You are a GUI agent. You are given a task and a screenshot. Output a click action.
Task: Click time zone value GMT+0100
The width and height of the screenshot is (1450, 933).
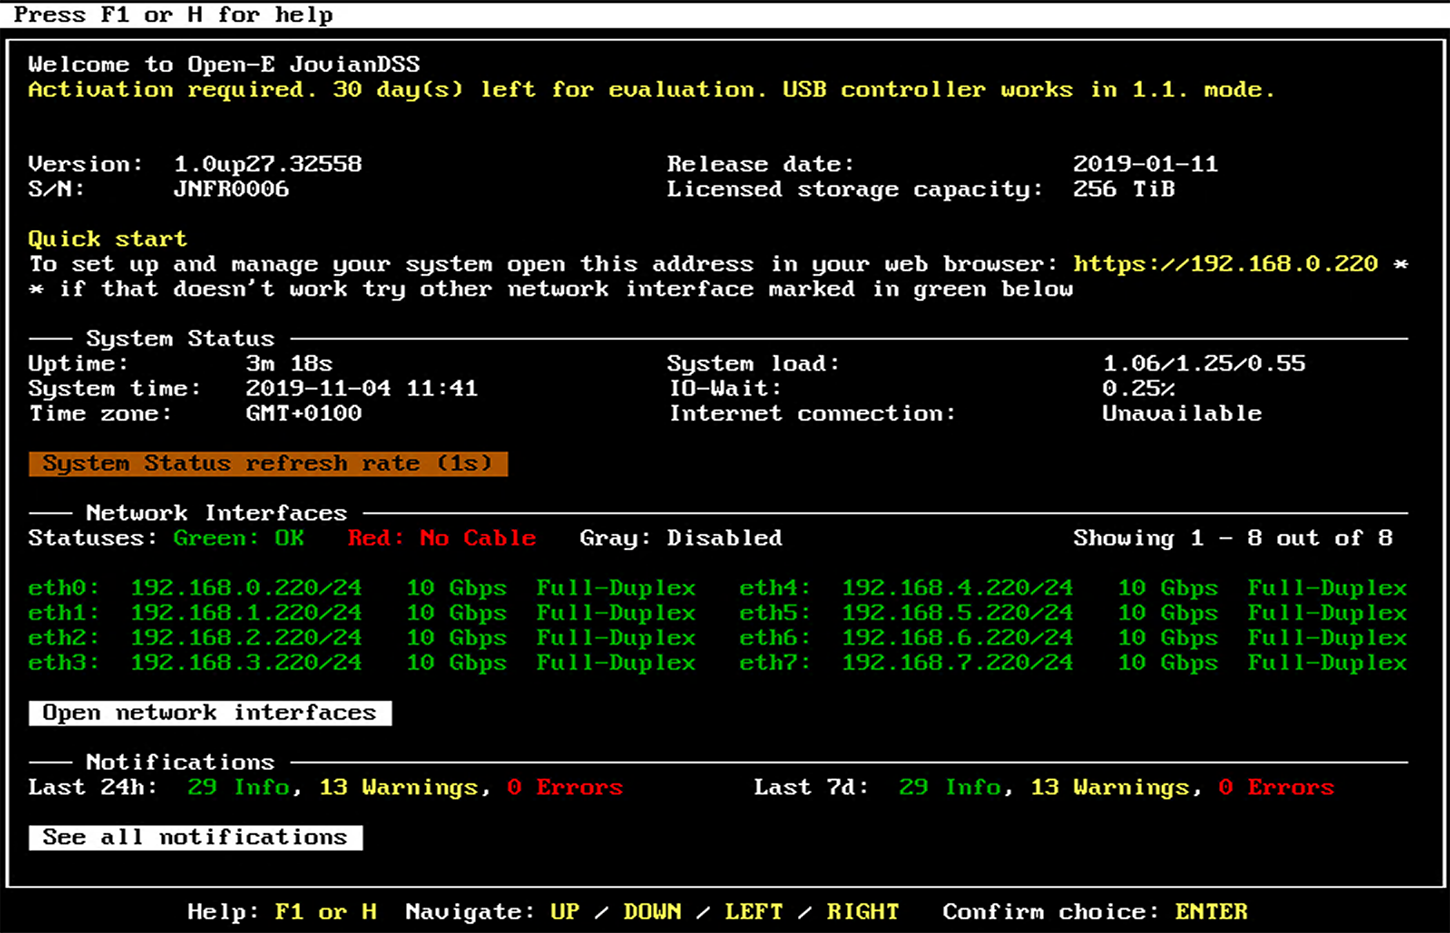[304, 414]
